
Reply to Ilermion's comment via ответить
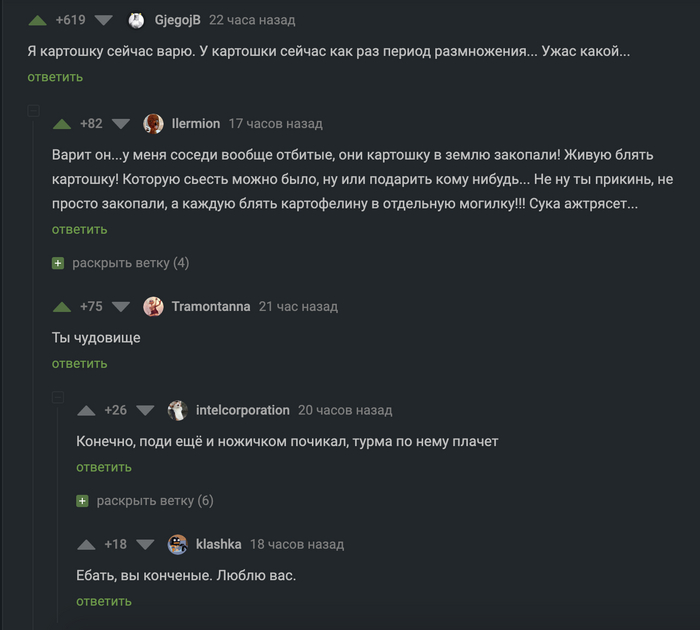coord(79,229)
